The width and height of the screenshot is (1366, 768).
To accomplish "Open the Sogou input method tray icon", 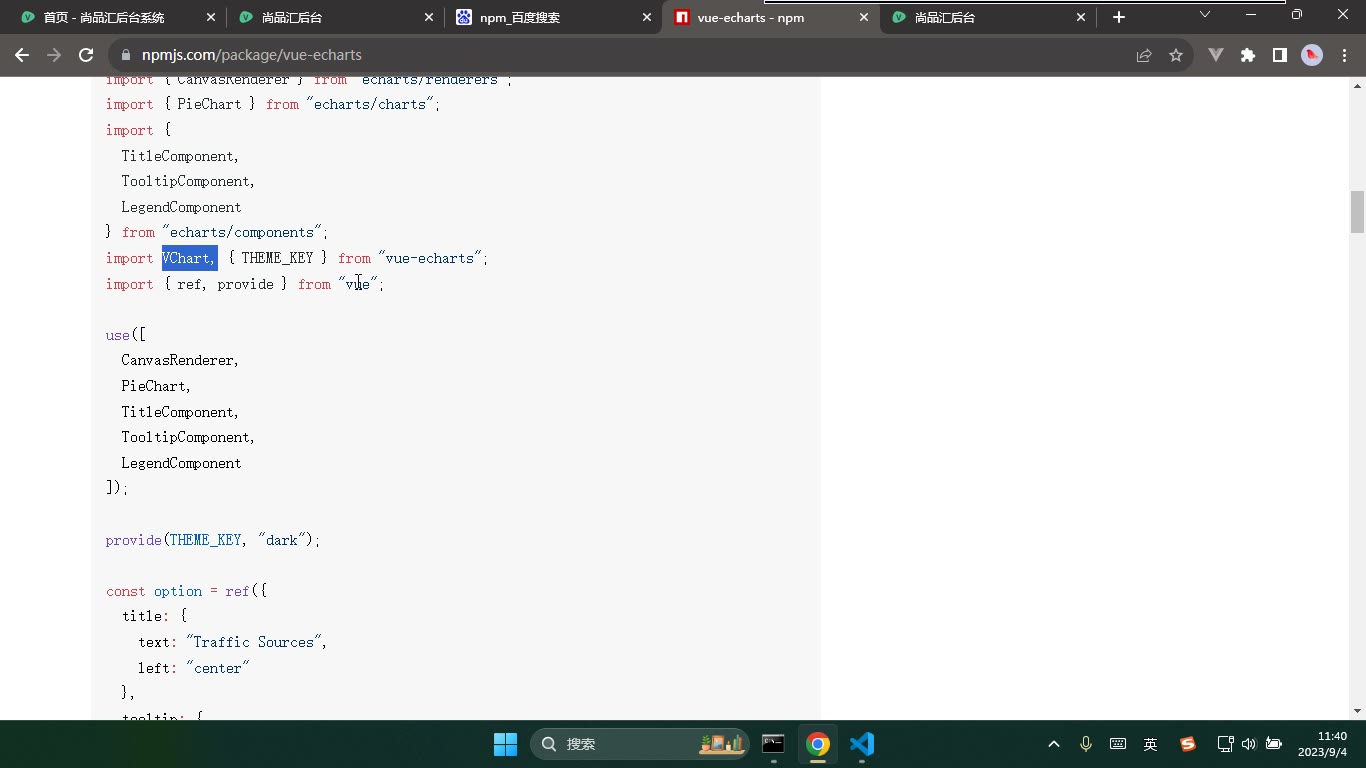I will [1187, 744].
